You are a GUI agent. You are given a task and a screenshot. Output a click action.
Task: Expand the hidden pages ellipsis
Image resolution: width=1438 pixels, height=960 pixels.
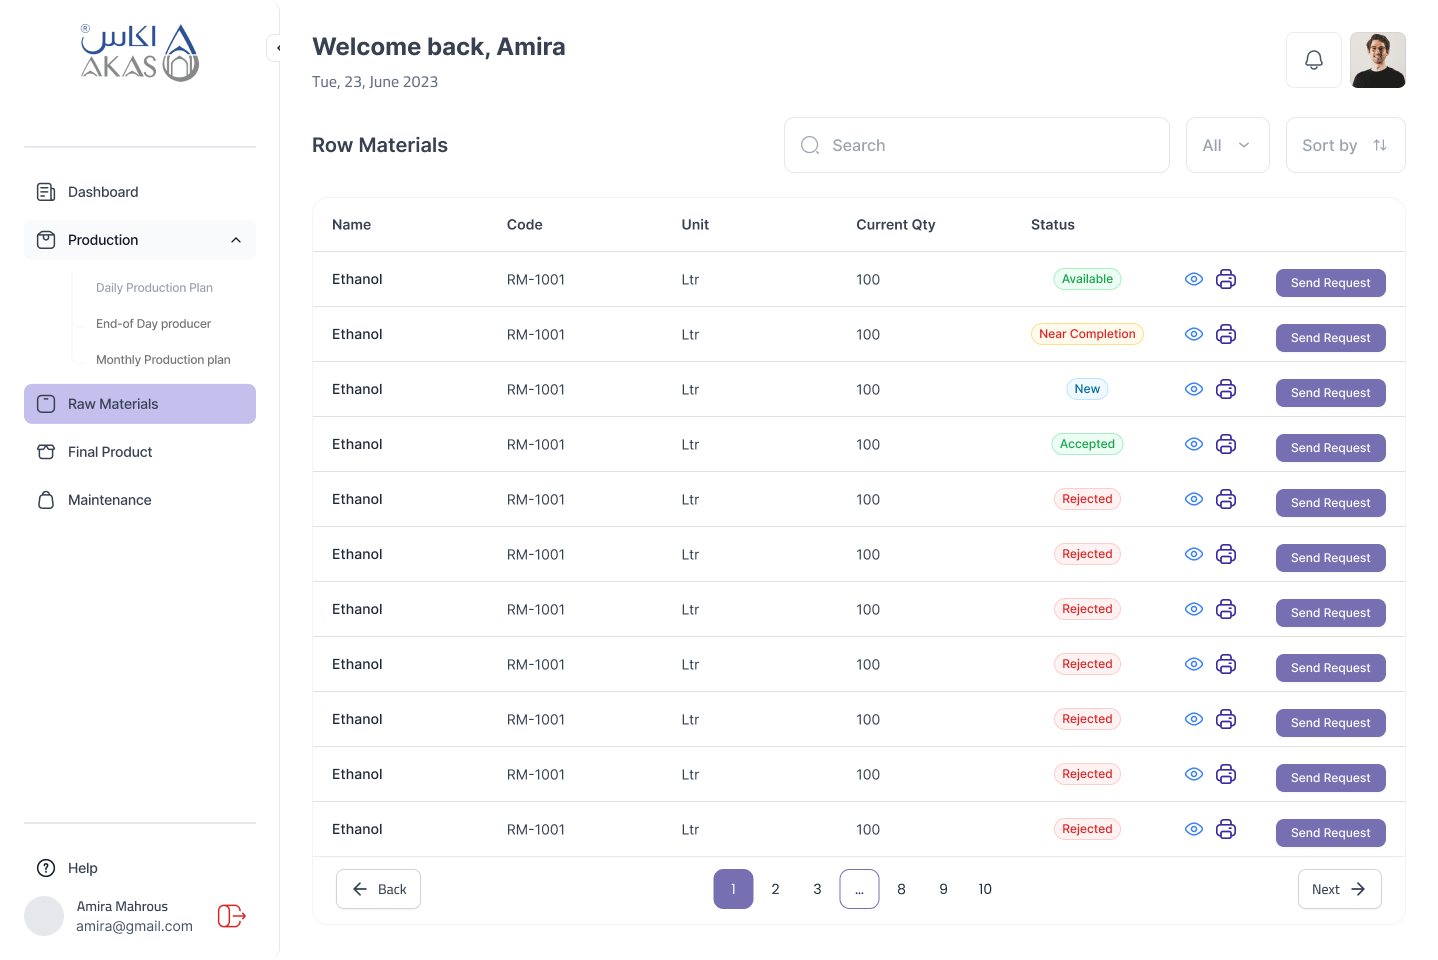click(x=859, y=889)
